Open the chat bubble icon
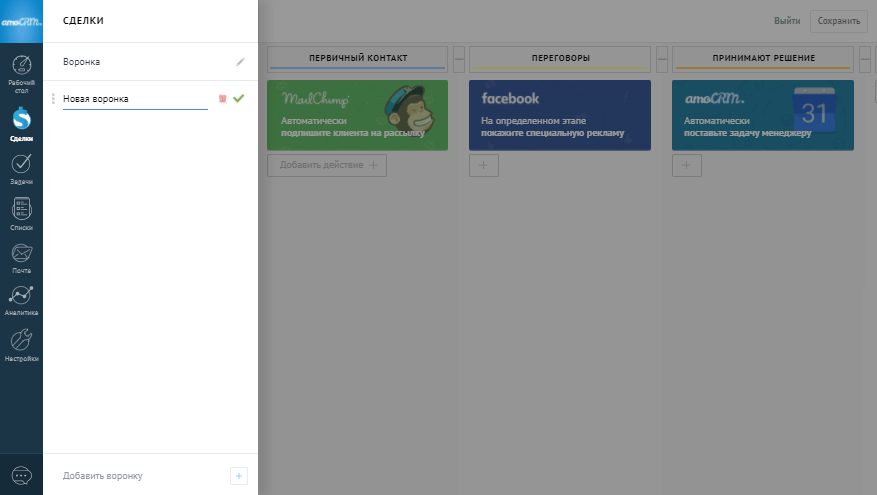 21,475
